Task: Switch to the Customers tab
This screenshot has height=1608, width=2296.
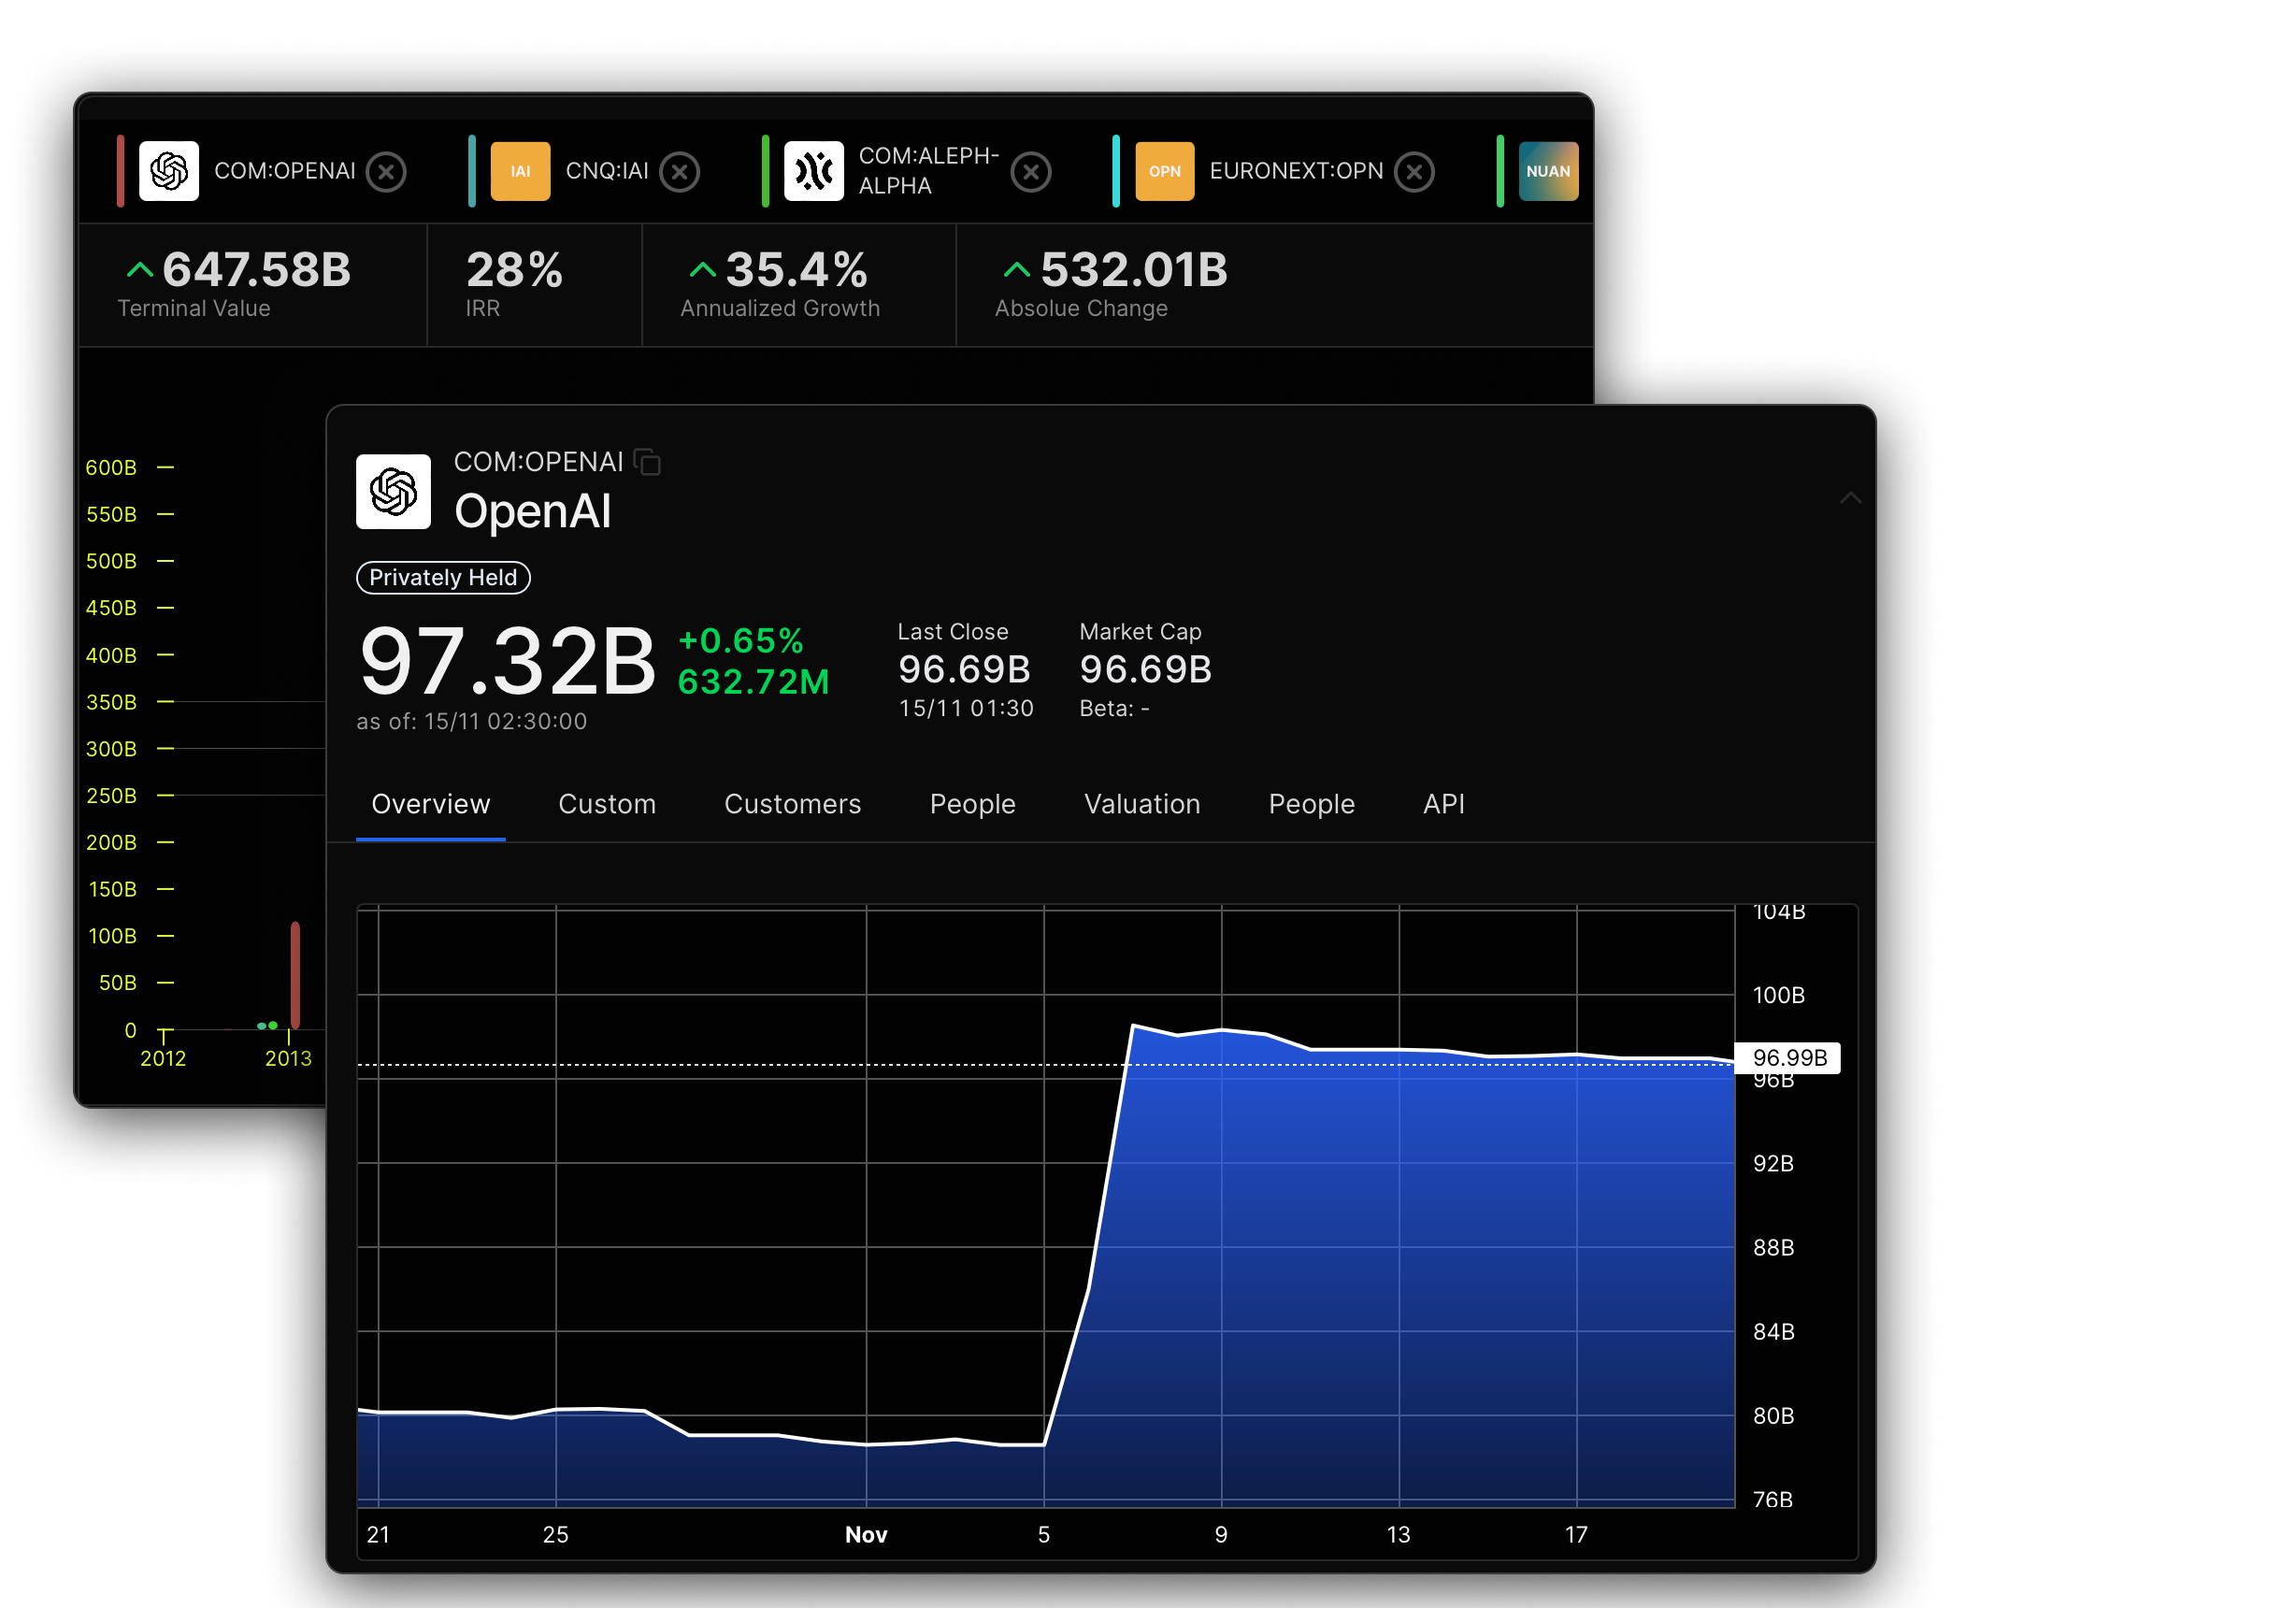Action: click(793, 804)
